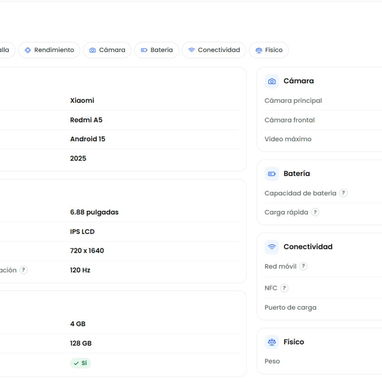Click the Red móvil label
The height and width of the screenshot is (382, 382).
point(280,266)
